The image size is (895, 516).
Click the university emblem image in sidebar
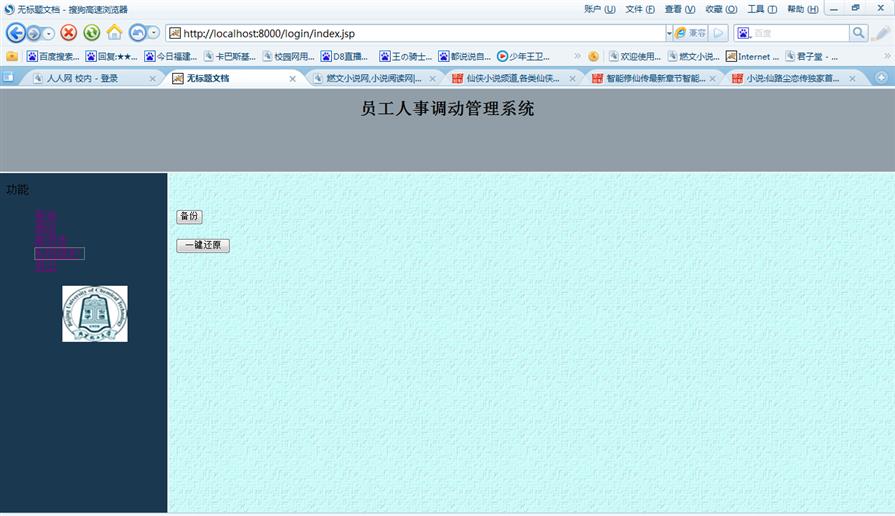pyautogui.click(x=95, y=314)
